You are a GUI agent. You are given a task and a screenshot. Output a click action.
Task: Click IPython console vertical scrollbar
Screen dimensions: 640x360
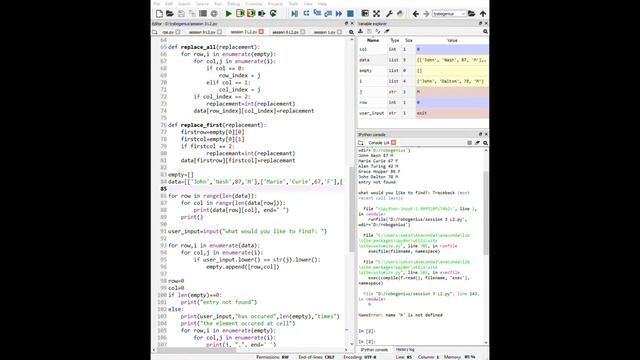tap(486, 212)
